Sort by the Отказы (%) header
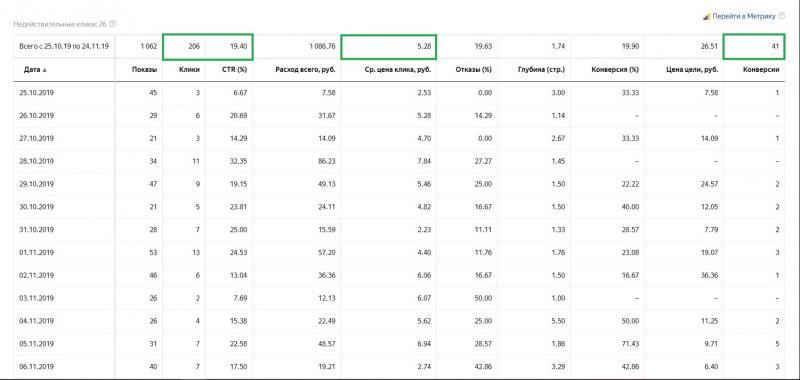This screenshot has height=380, width=800. click(x=473, y=70)
